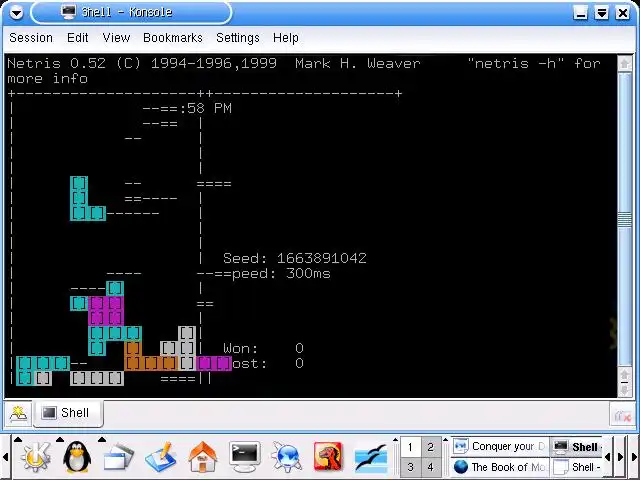Launch the pen-and-notepad editor icon

click(x=161, y=457)
